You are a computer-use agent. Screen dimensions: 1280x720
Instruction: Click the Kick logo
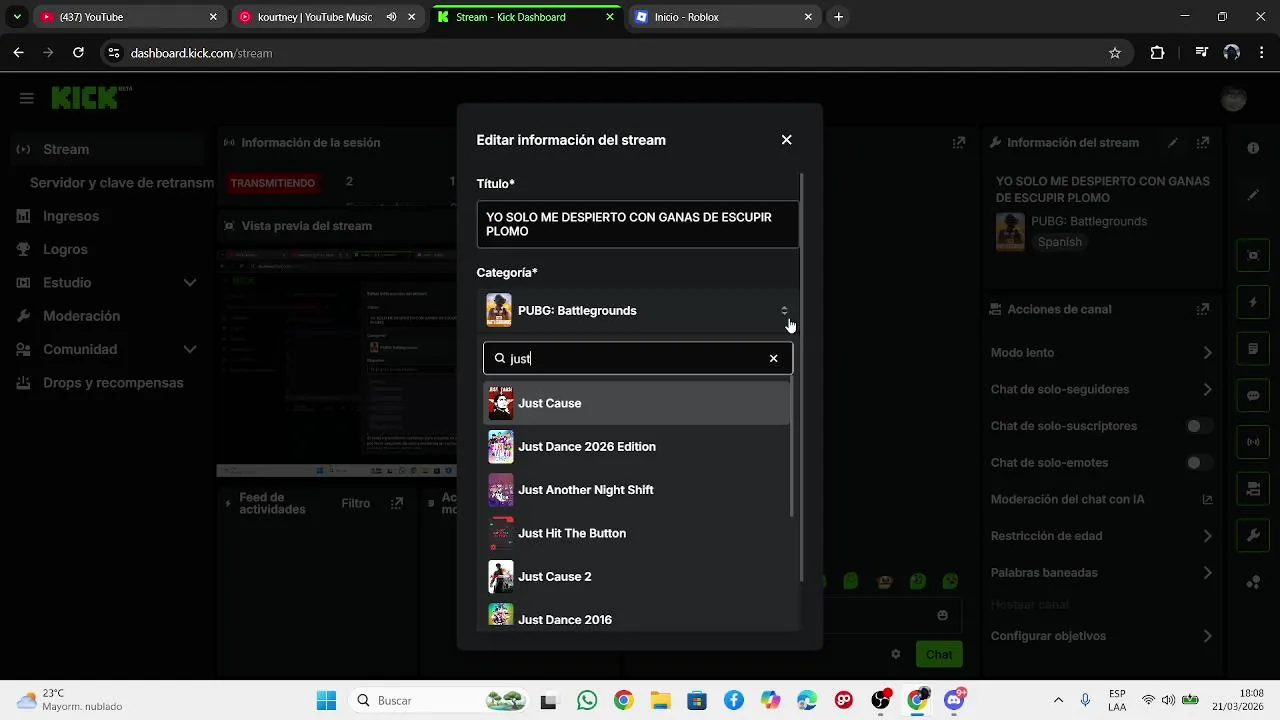tap(91, 97)
